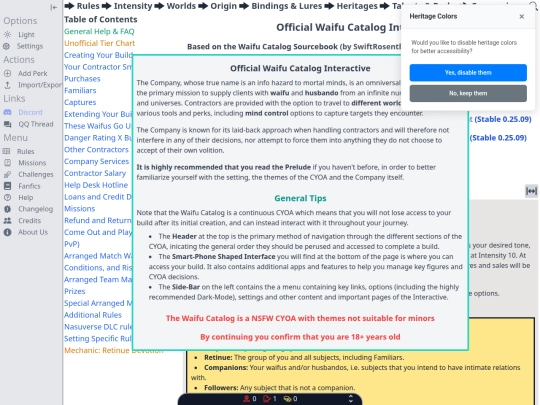Collapse the sidebar with the arrow icon

(53, 7)
